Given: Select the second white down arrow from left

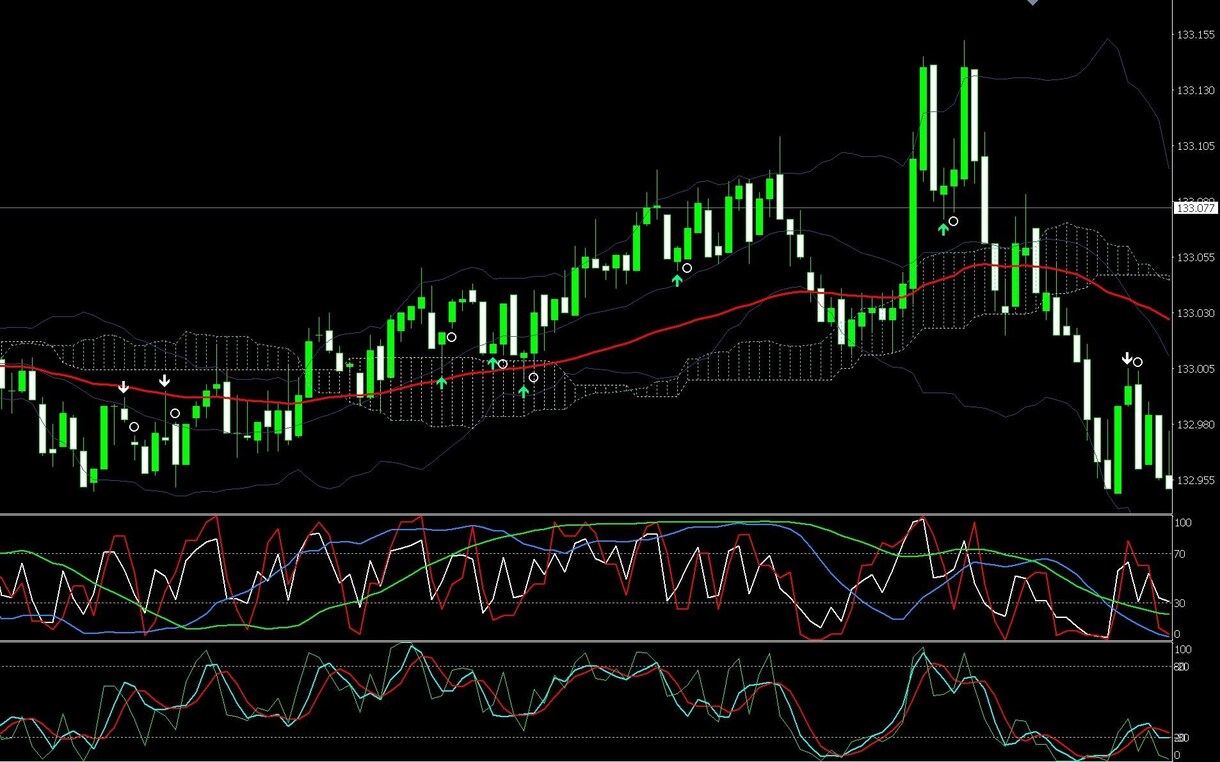Looking at the screenshot, I should point(165,381).
